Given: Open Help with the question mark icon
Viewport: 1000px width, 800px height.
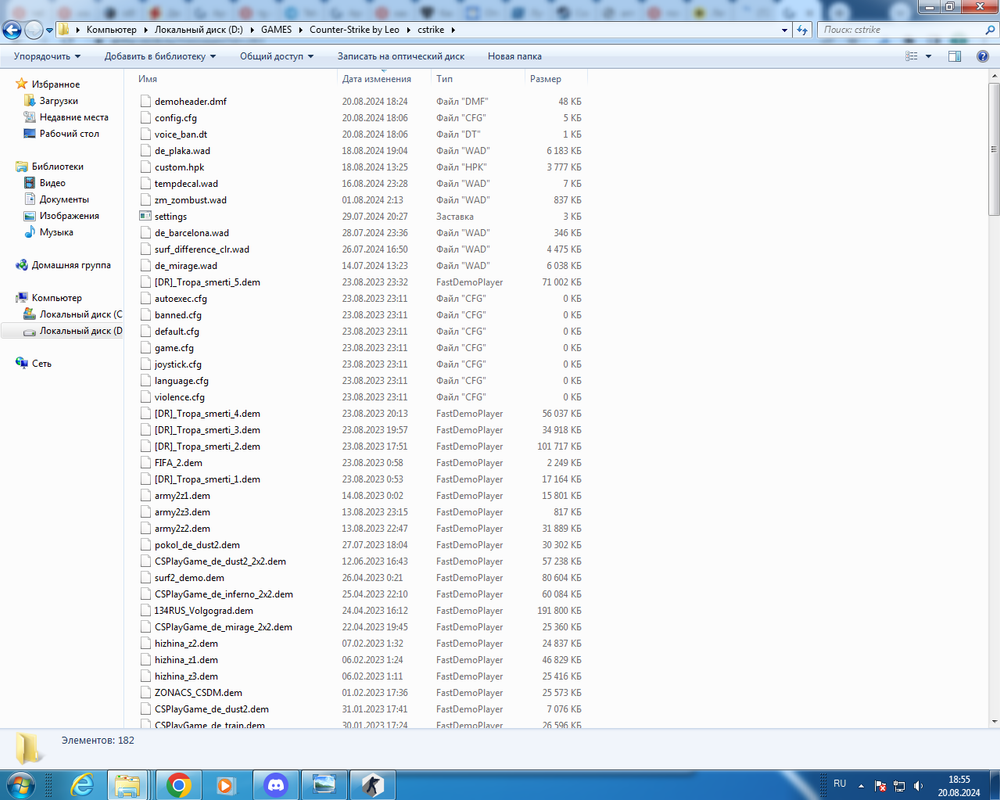Looking at the screenshot, I should click(x=983, y=56).
